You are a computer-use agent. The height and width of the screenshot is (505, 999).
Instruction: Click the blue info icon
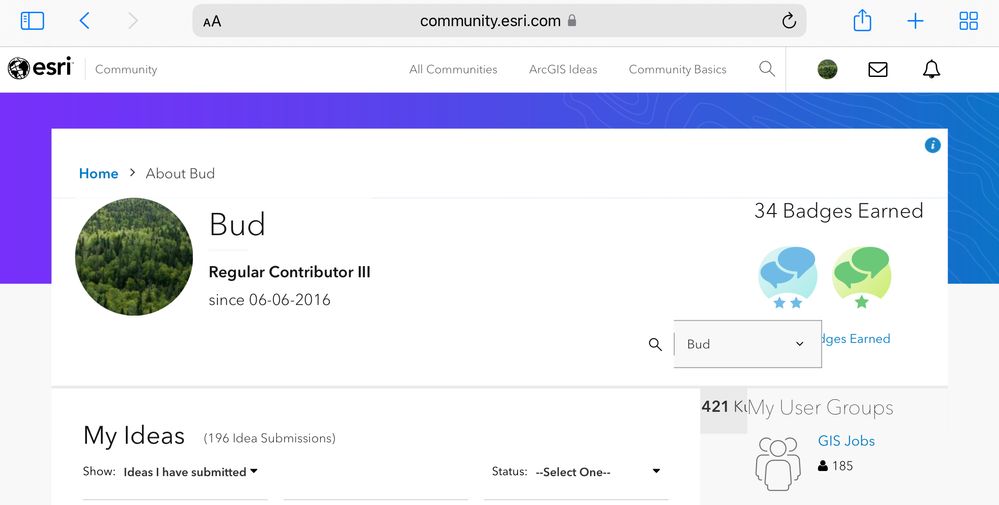pos(933,145)
